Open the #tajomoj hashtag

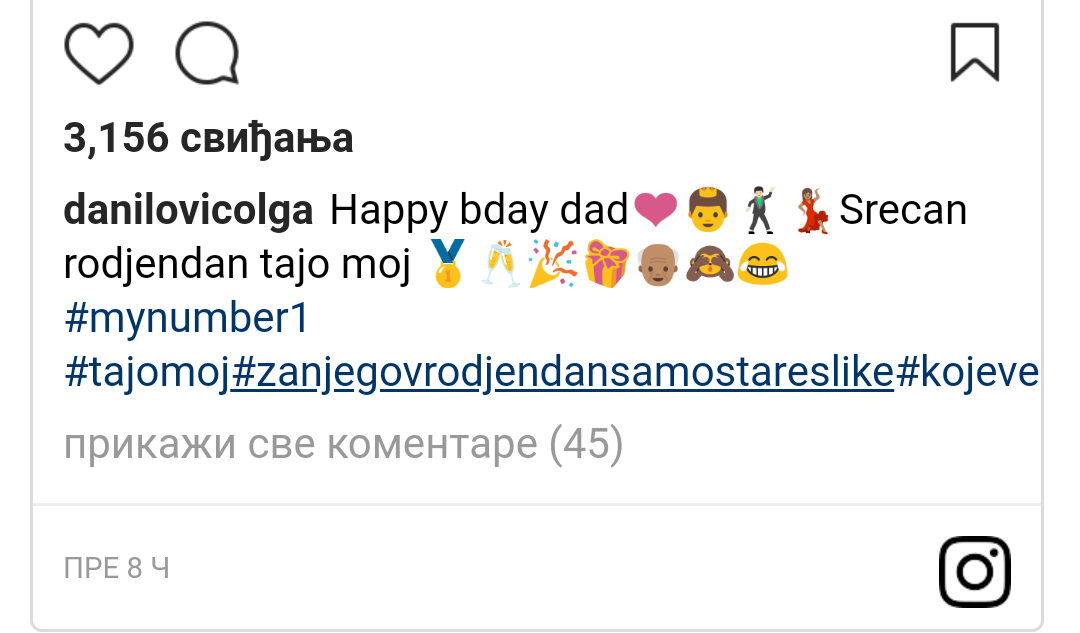click(147, 373)
